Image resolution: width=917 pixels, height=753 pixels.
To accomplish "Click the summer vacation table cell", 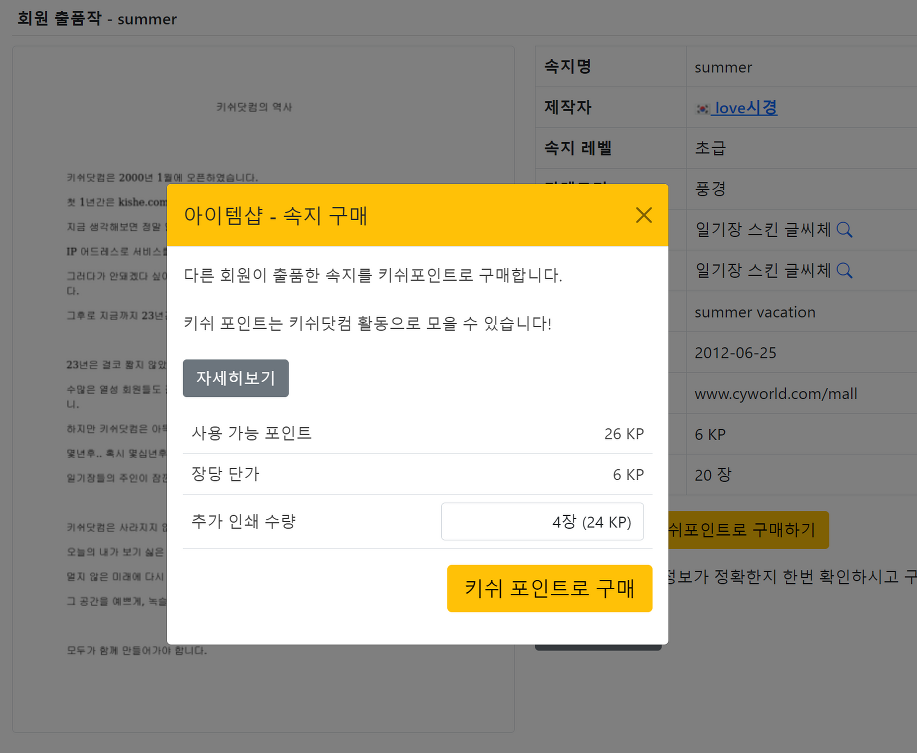I will [754, 312].
